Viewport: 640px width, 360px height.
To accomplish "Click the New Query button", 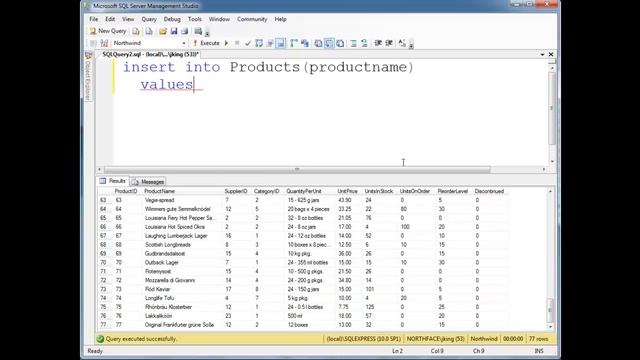I will pyautogui.click(x=108, y=31).
